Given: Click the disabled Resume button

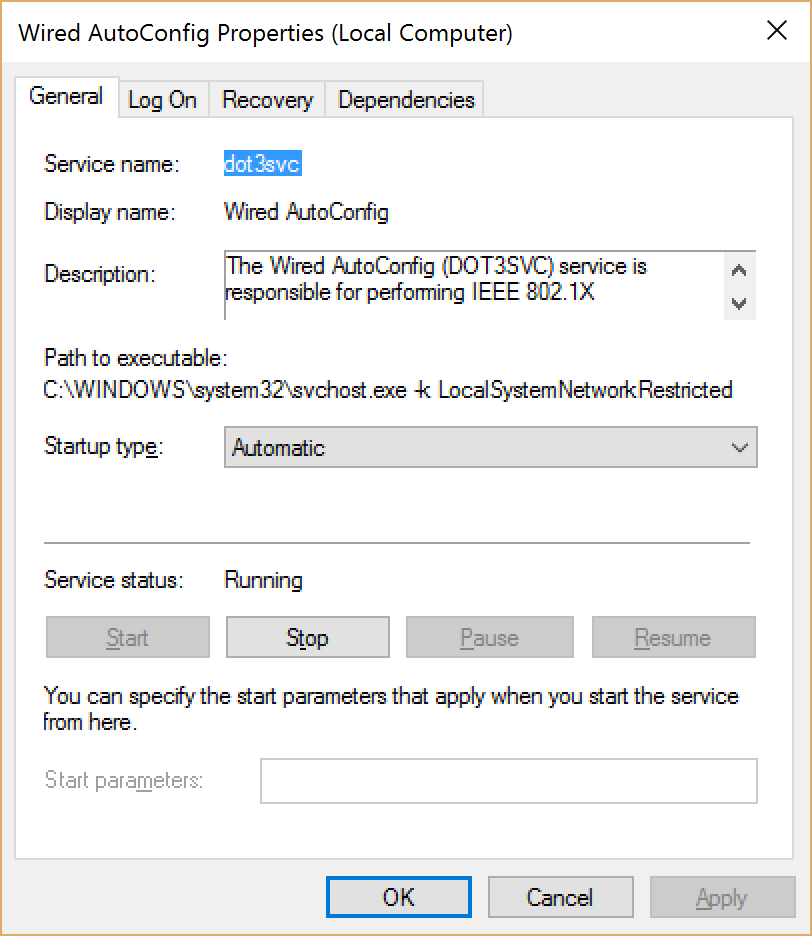Looking at the screenshot, I should 673,637.
